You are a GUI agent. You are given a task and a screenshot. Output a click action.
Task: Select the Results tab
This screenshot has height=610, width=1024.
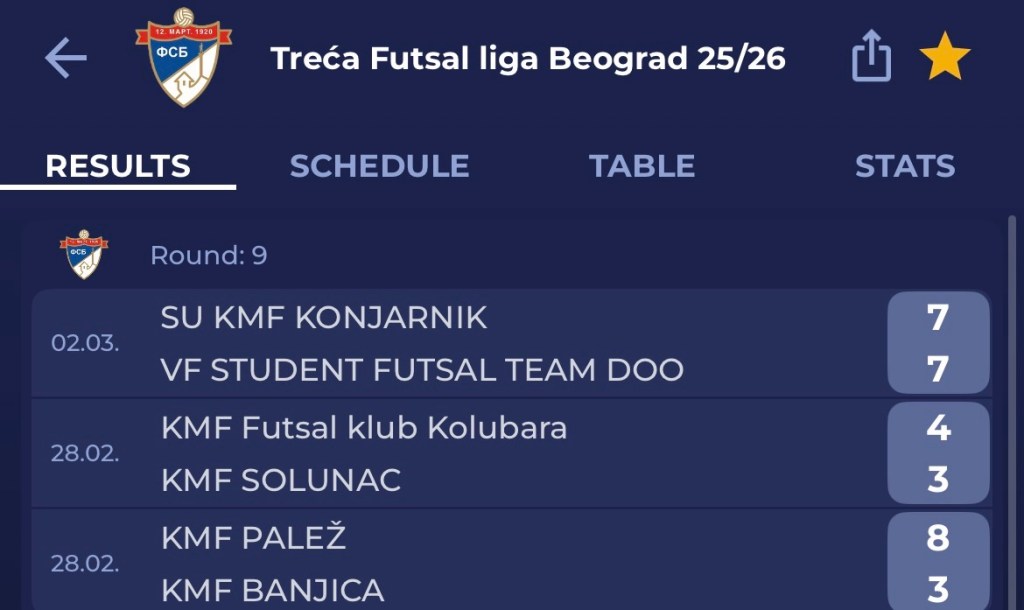click(118, 166)
